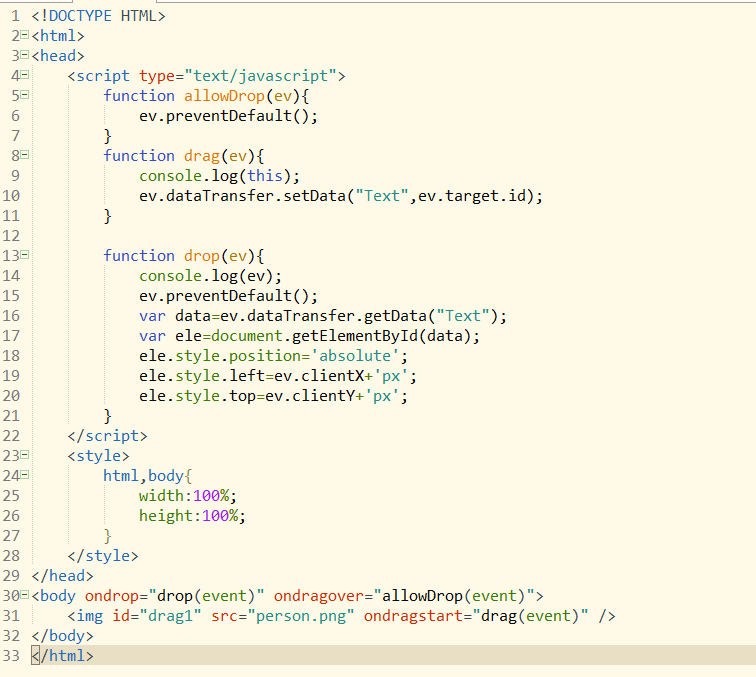The width and height of the screenshot is (756, 677).
Task: Click the "person.png" src value
Action: [x=305, y=616]
